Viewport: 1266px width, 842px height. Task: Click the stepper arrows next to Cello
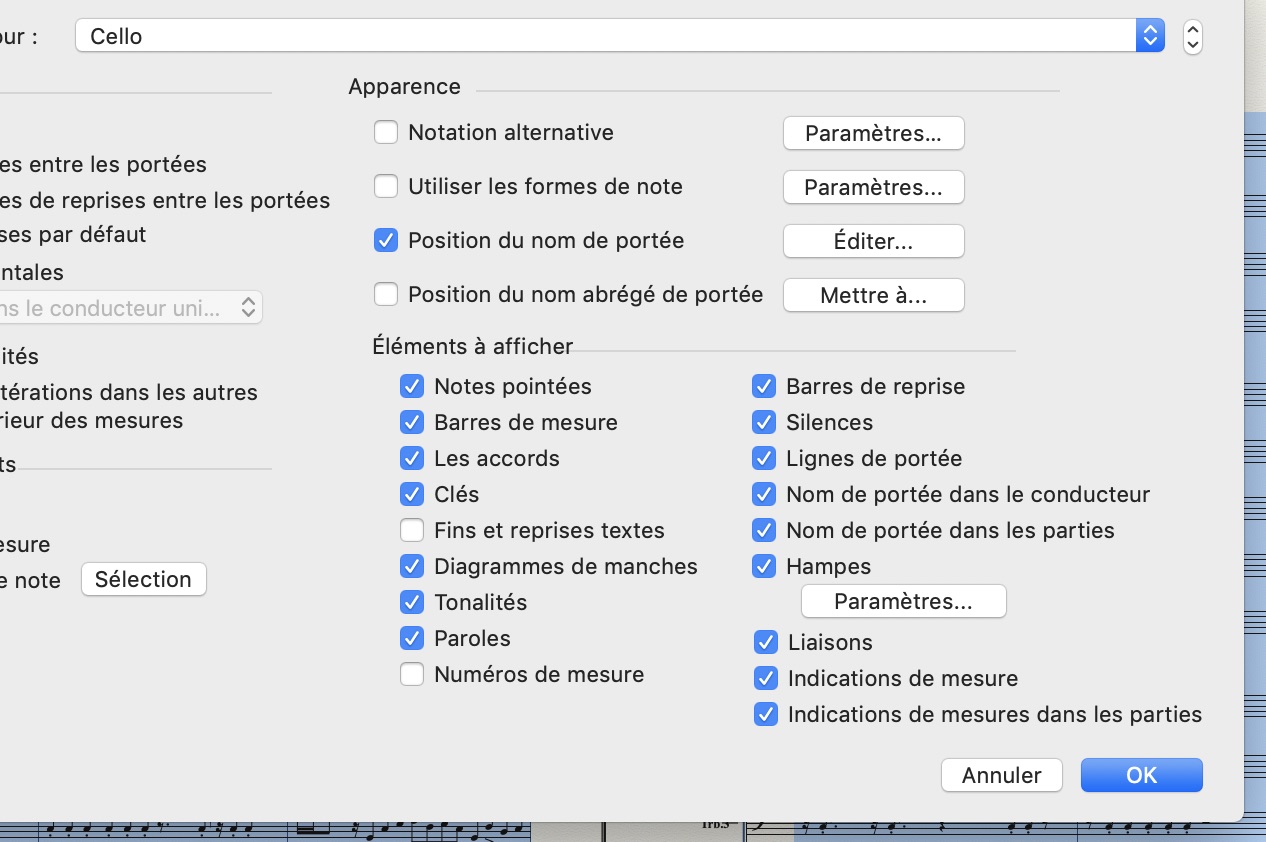[1192, 37]
